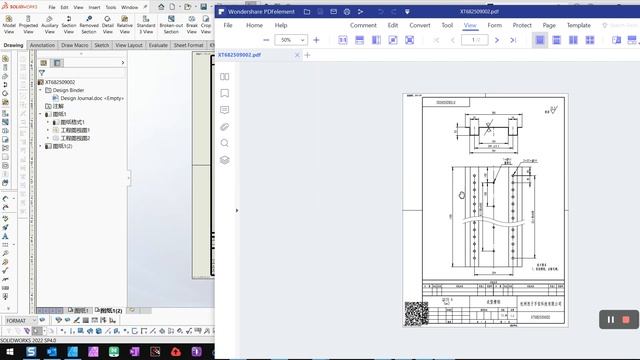Select XT682509002 root tree item
640x360 pixels.
[60, 82]
